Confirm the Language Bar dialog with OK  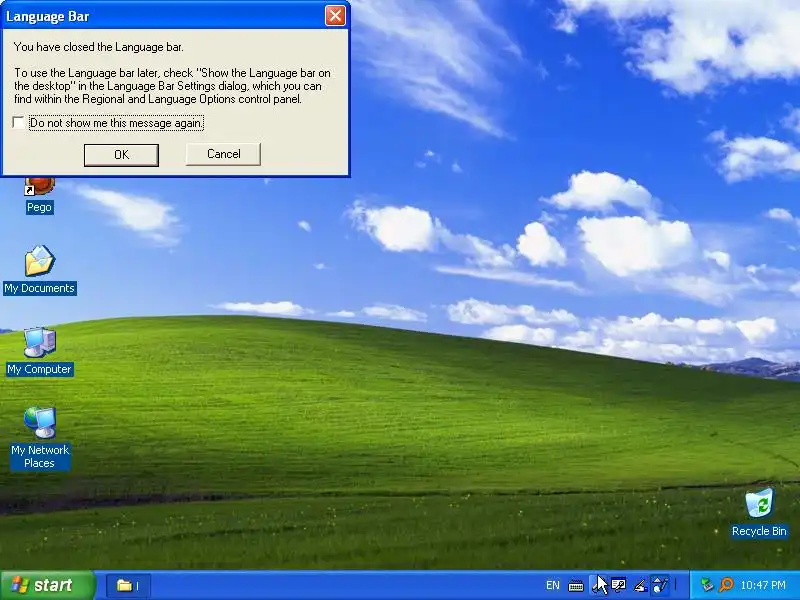[x=121, y=155]
